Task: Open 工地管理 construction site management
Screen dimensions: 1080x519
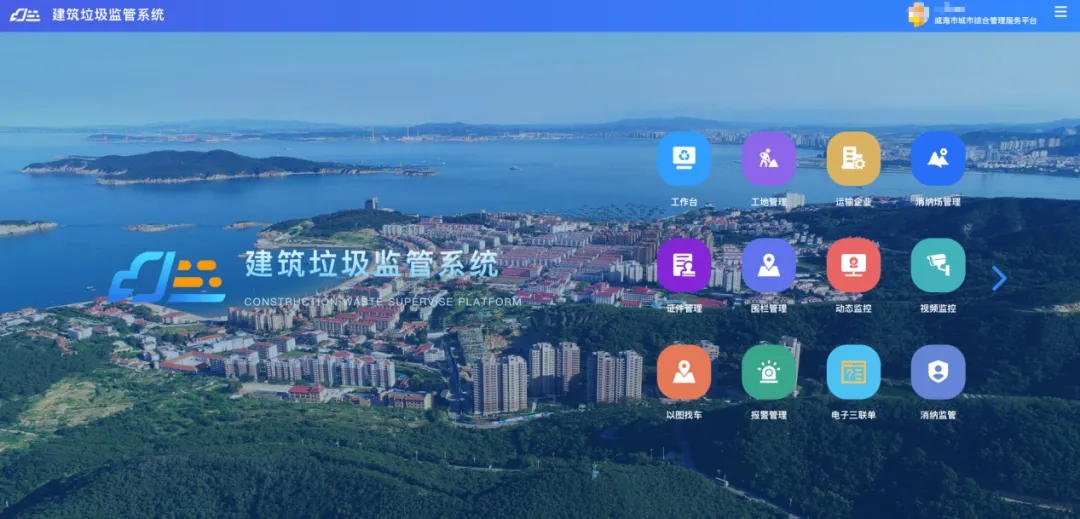Action: click(768, 159)
